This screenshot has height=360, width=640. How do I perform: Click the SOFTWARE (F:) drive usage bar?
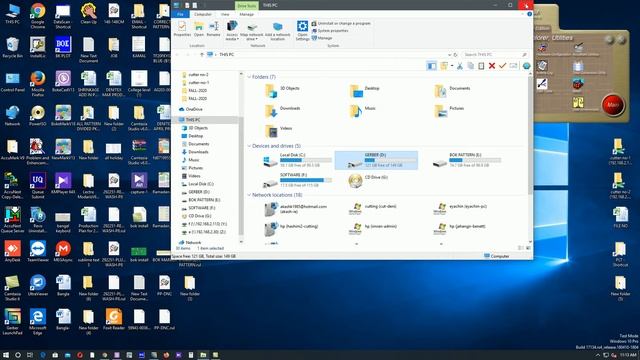305,180
